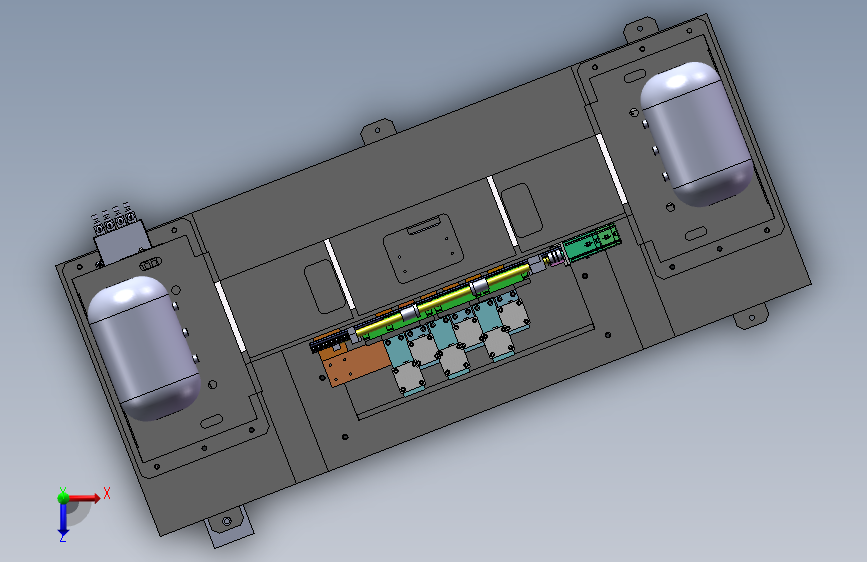
Task: Click the mounting tab on the top middle edge
Action: coord(378,133)
